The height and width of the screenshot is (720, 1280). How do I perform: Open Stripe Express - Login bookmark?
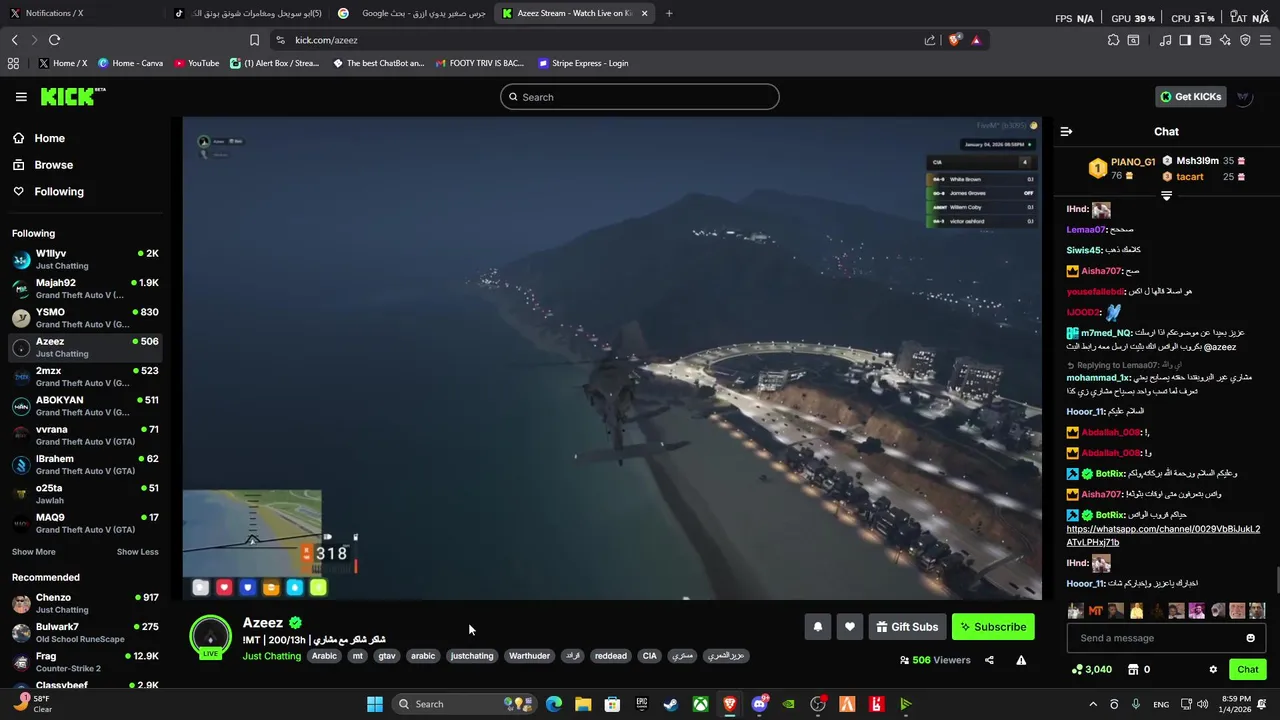tap(583, 63)
